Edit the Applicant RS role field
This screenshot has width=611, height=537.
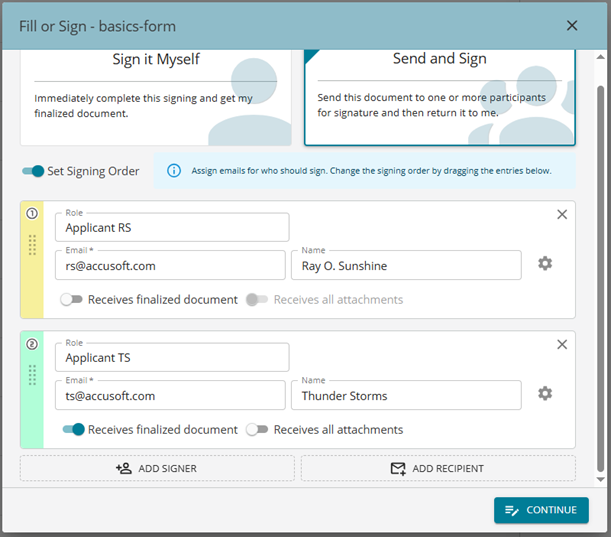click(x=172, y=227)
